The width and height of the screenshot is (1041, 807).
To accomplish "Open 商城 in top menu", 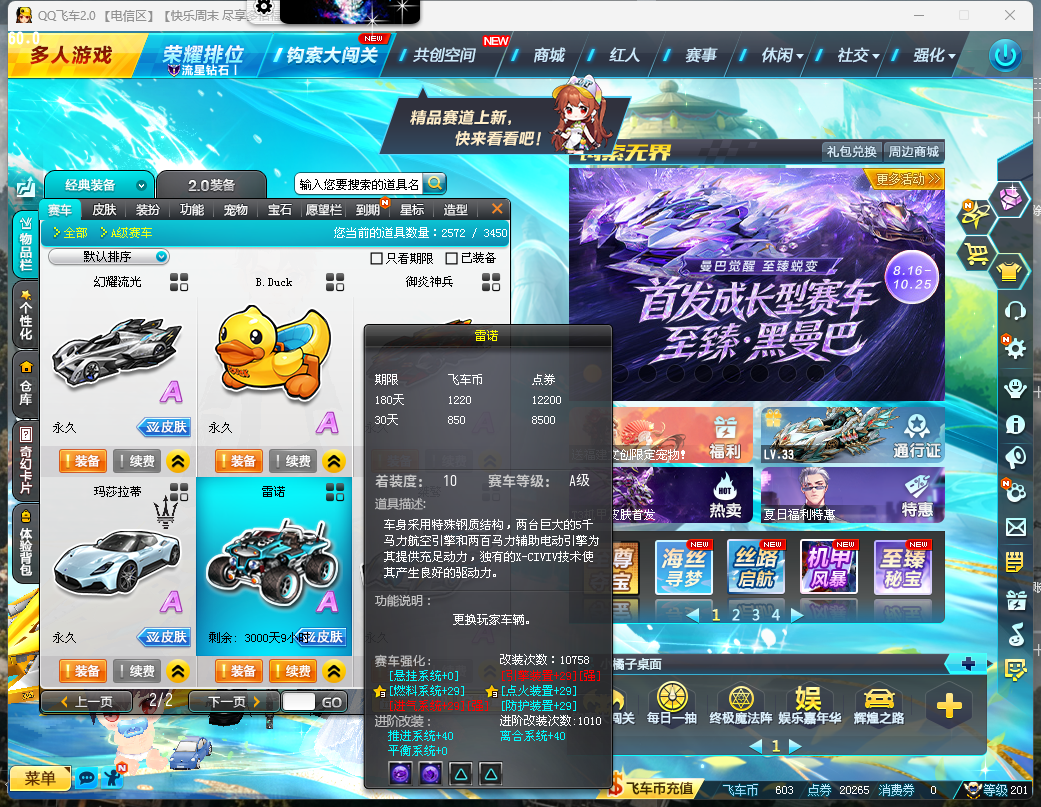I will tap(549, 55).
